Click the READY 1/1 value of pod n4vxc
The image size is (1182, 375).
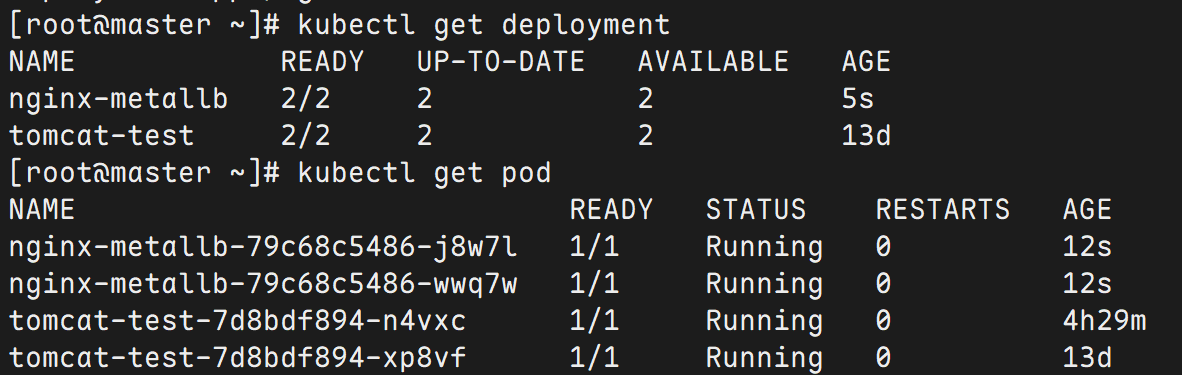[594, 321]
